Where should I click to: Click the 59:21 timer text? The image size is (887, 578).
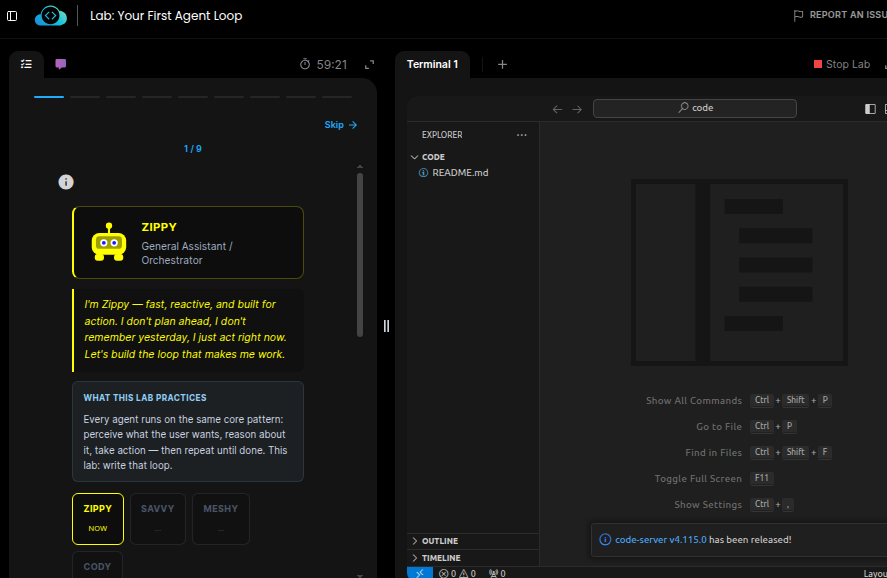pyautogui.click(x=331, y=64)
